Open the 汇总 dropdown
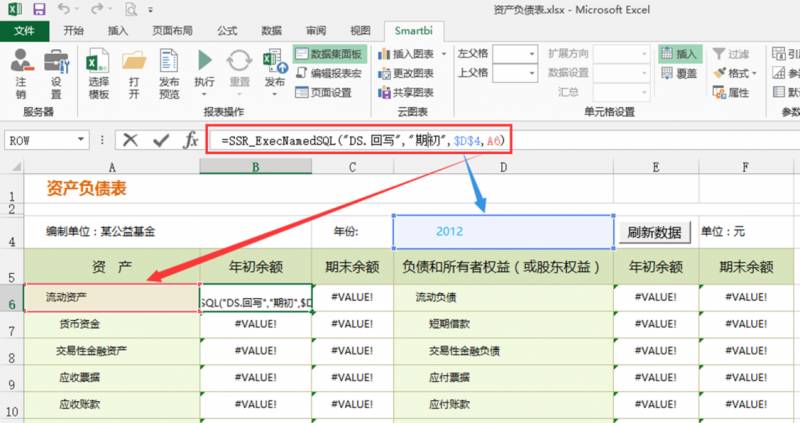The width and height of the screenshot is (800, 423). [644, 92]
